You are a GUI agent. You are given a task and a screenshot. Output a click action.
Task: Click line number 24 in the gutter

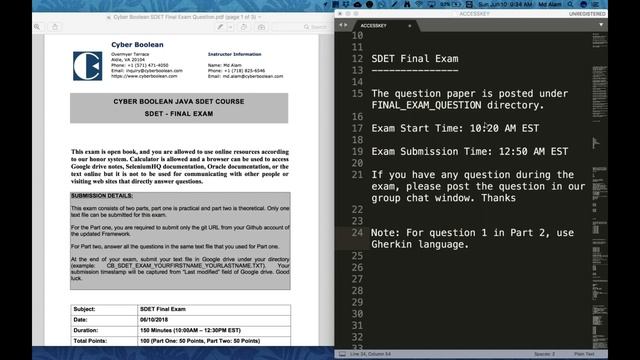point(357,233)
